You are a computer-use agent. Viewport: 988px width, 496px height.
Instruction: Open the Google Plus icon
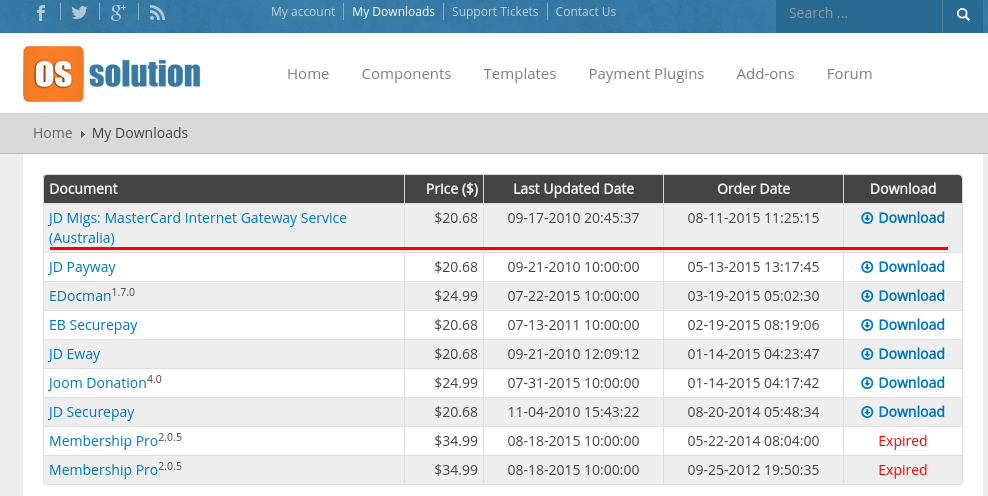118,13
